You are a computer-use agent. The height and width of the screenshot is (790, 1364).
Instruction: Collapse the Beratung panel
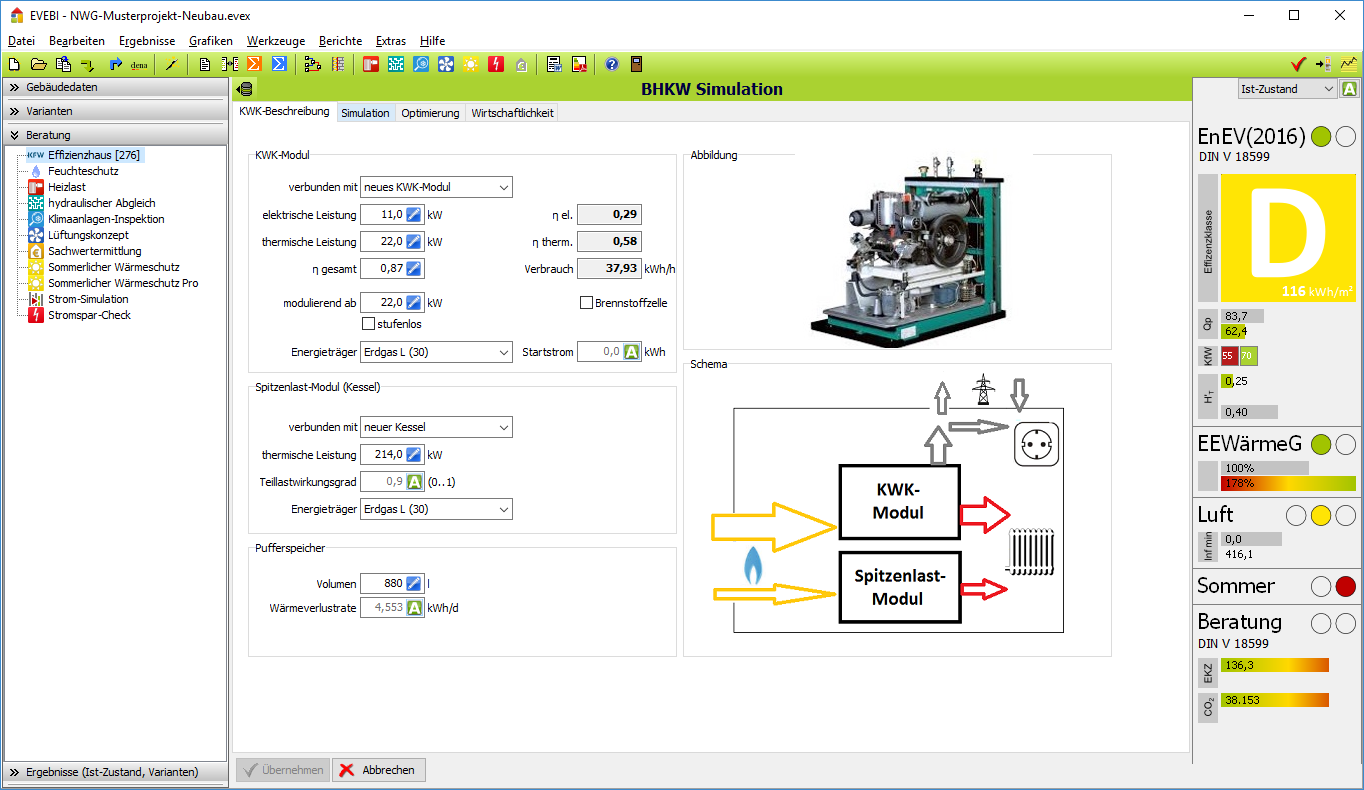coord(115,135)
